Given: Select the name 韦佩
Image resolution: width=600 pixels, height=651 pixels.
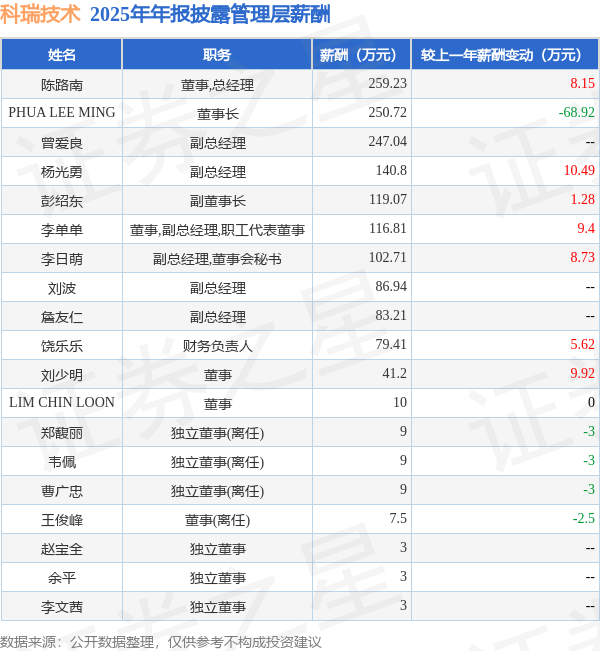Looking at the screenshot, I should (62, 462).
